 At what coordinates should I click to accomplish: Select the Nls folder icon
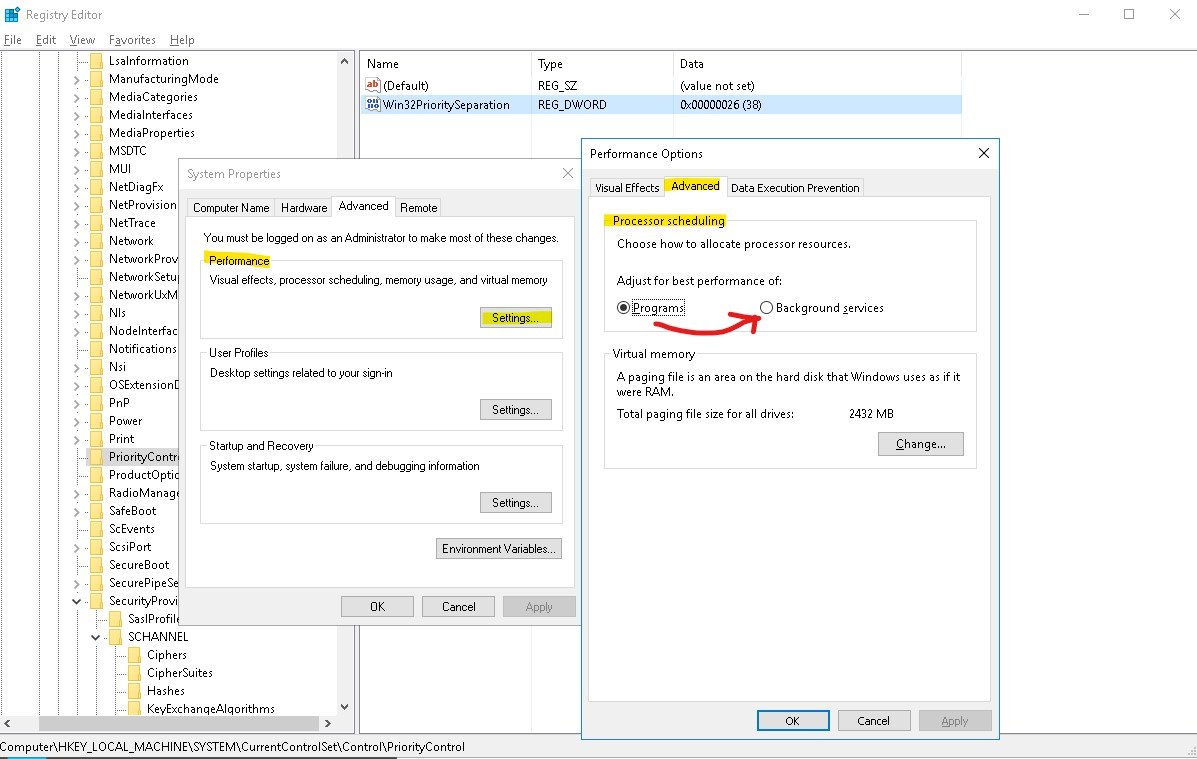[96, 313]
